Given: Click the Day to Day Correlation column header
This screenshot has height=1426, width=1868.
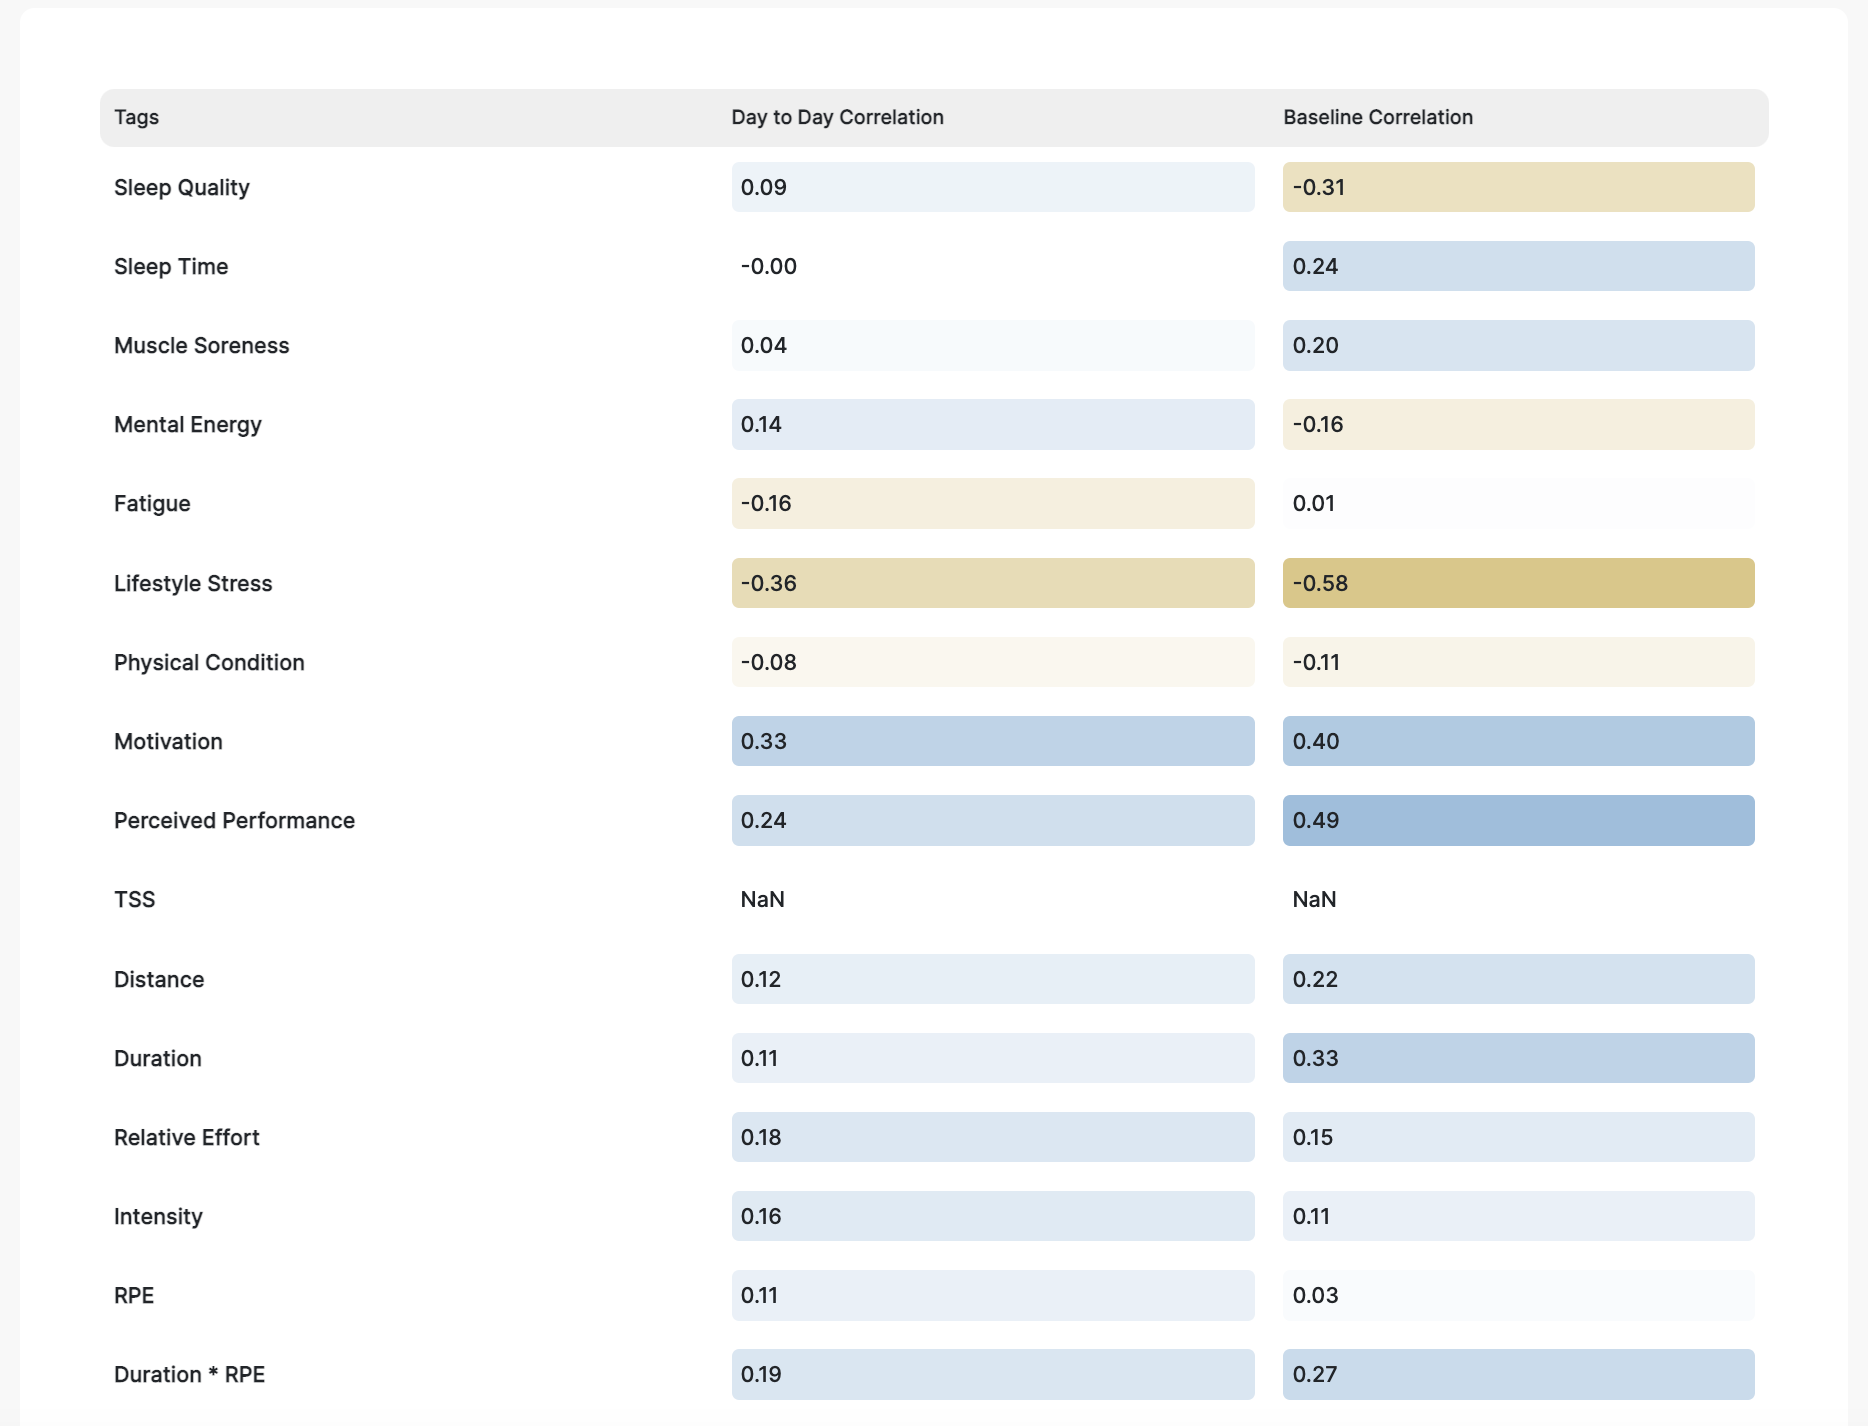Looking at the screenshot, I should click(x=837, y=117).
